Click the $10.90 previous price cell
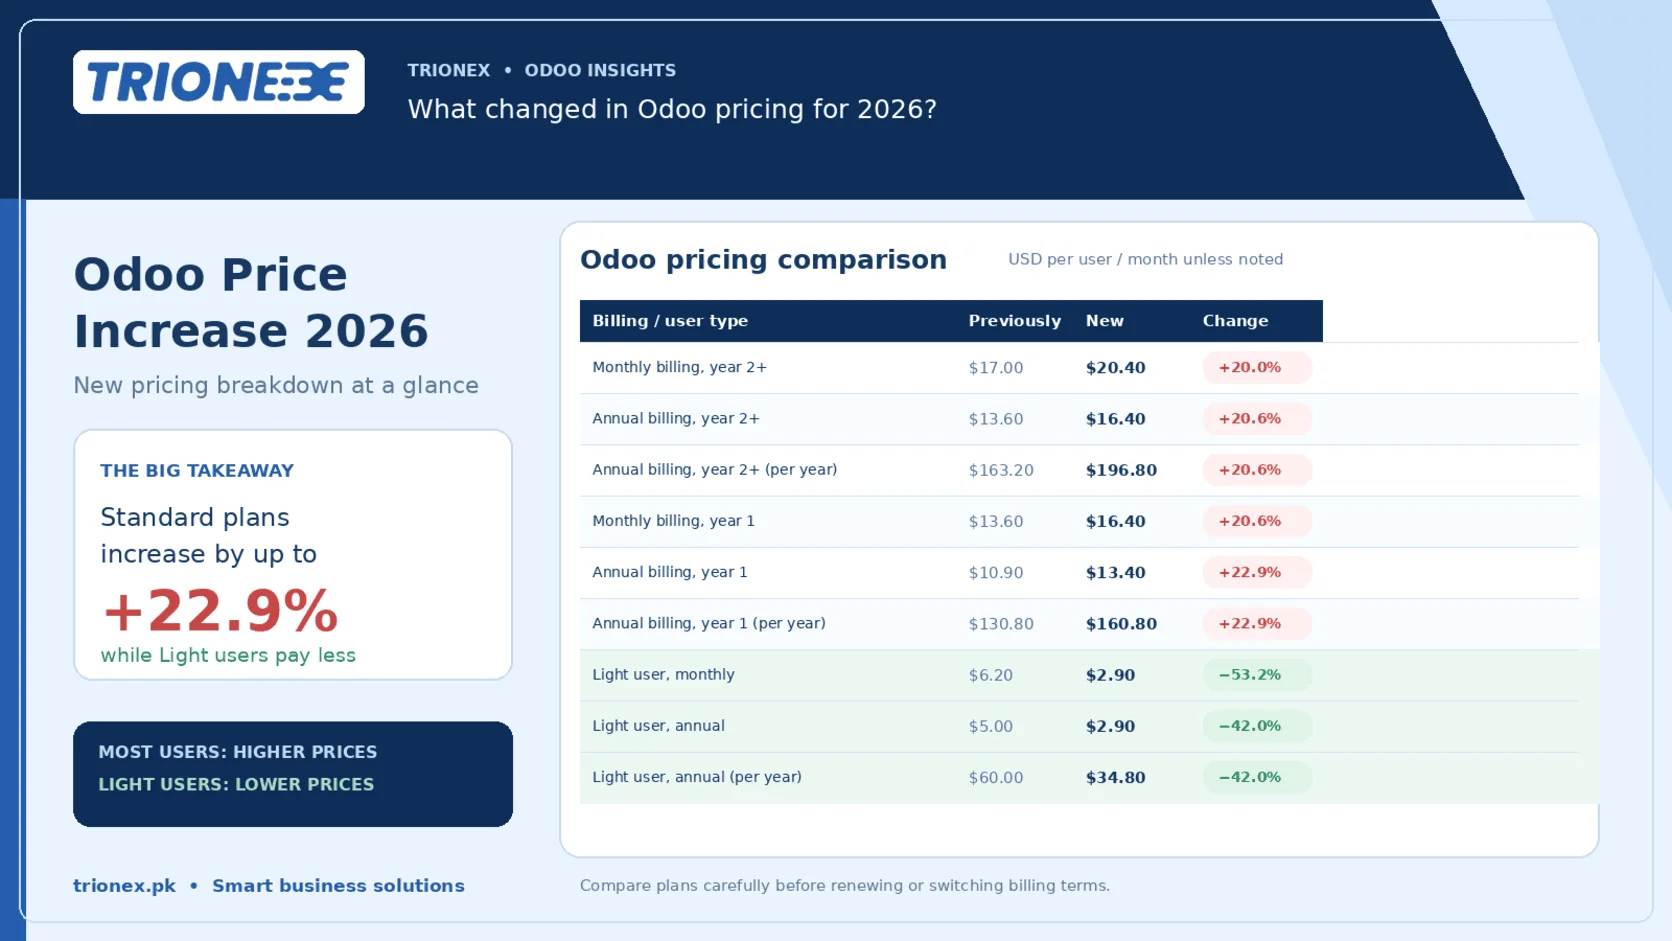The image size is (1672, 941). (995, 573)
